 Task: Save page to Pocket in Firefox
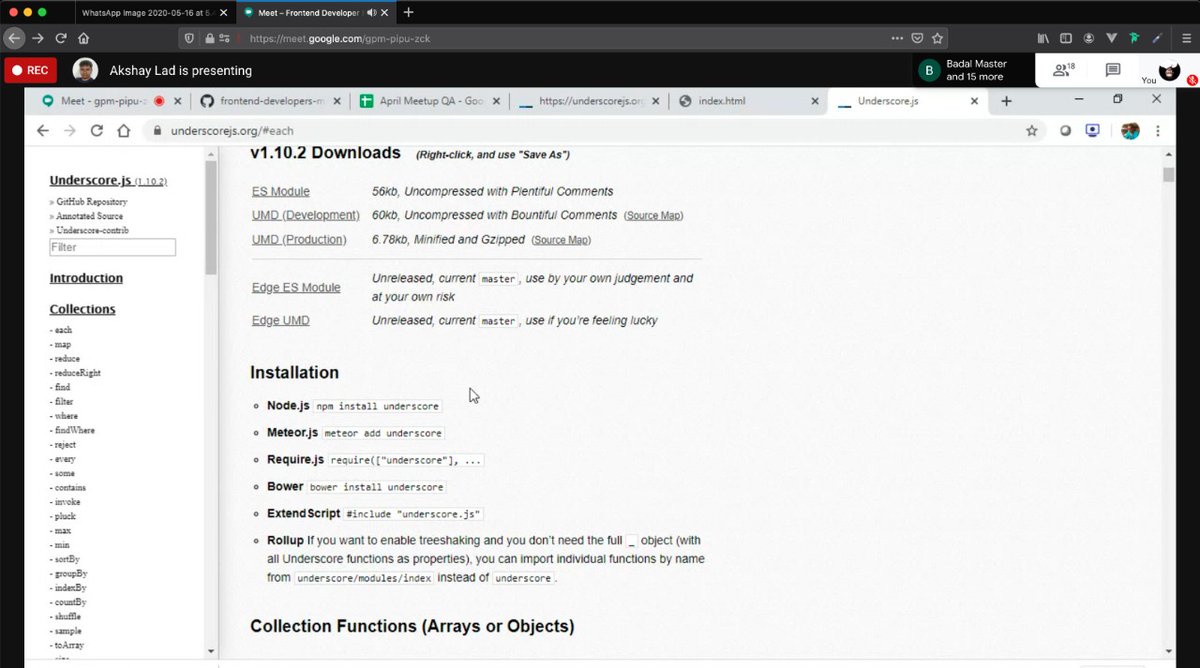click(x=917, y=38)
